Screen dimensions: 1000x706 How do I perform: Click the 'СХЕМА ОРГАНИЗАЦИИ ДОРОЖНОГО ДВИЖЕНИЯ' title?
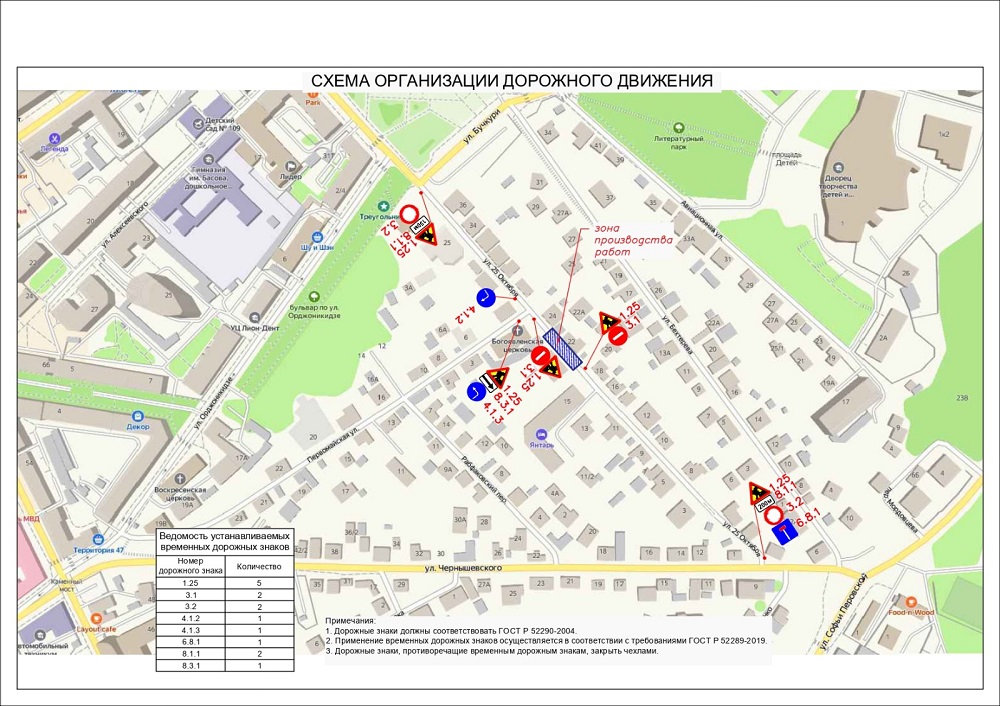510,82
